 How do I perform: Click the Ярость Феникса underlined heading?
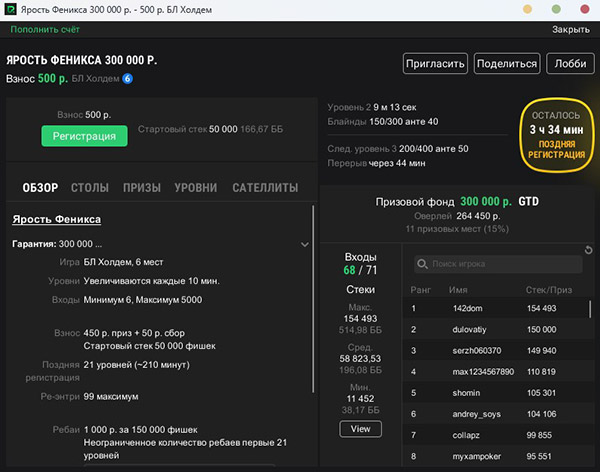[57, 219]
